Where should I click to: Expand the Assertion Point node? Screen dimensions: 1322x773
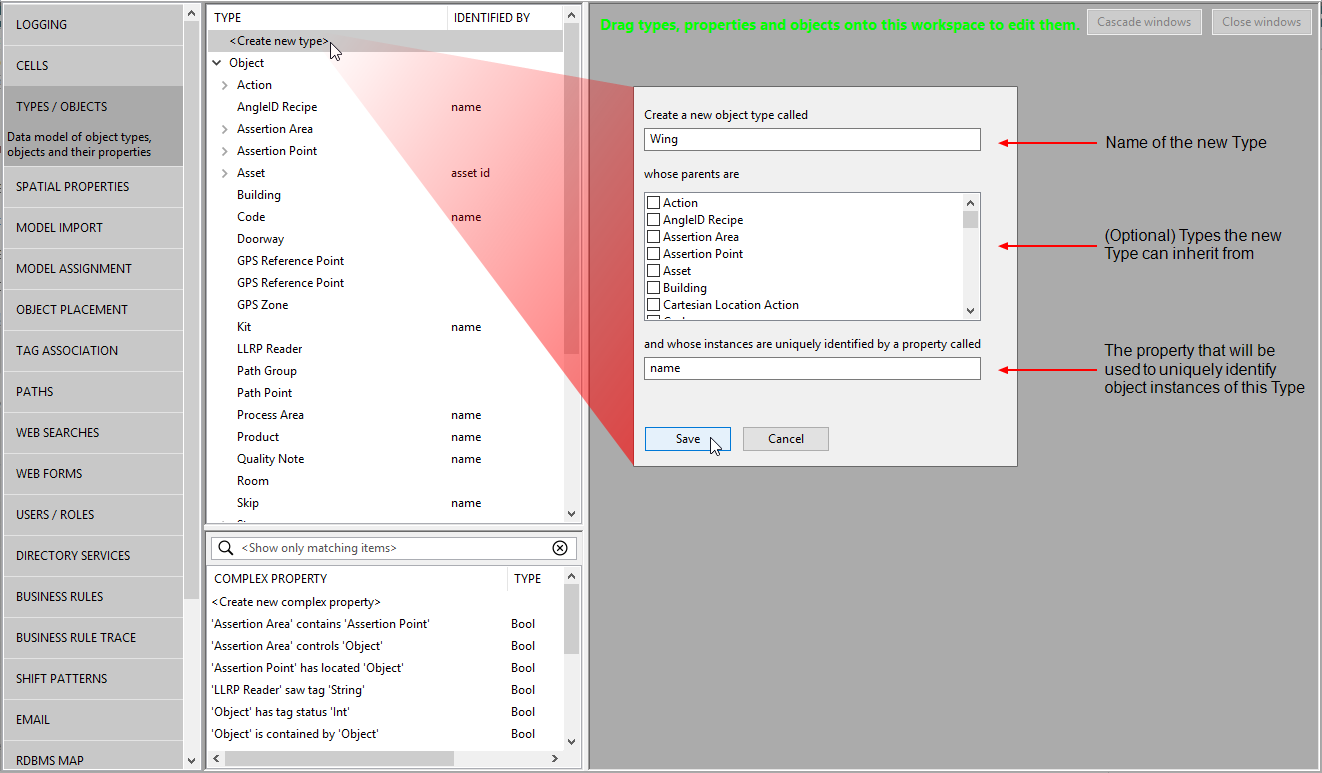pos(225,151)
